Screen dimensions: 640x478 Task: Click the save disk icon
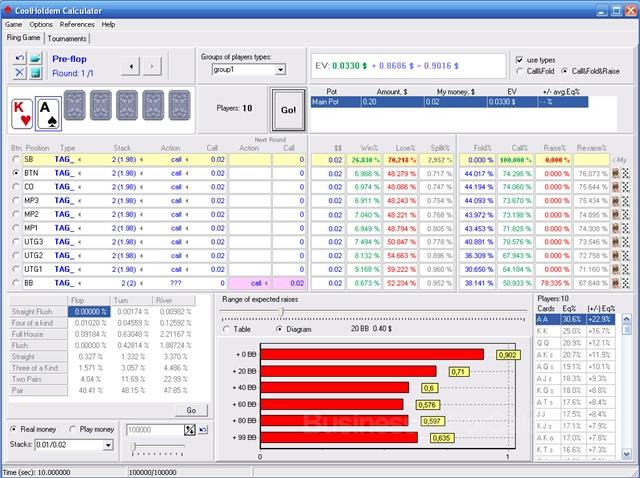point(35,73)
